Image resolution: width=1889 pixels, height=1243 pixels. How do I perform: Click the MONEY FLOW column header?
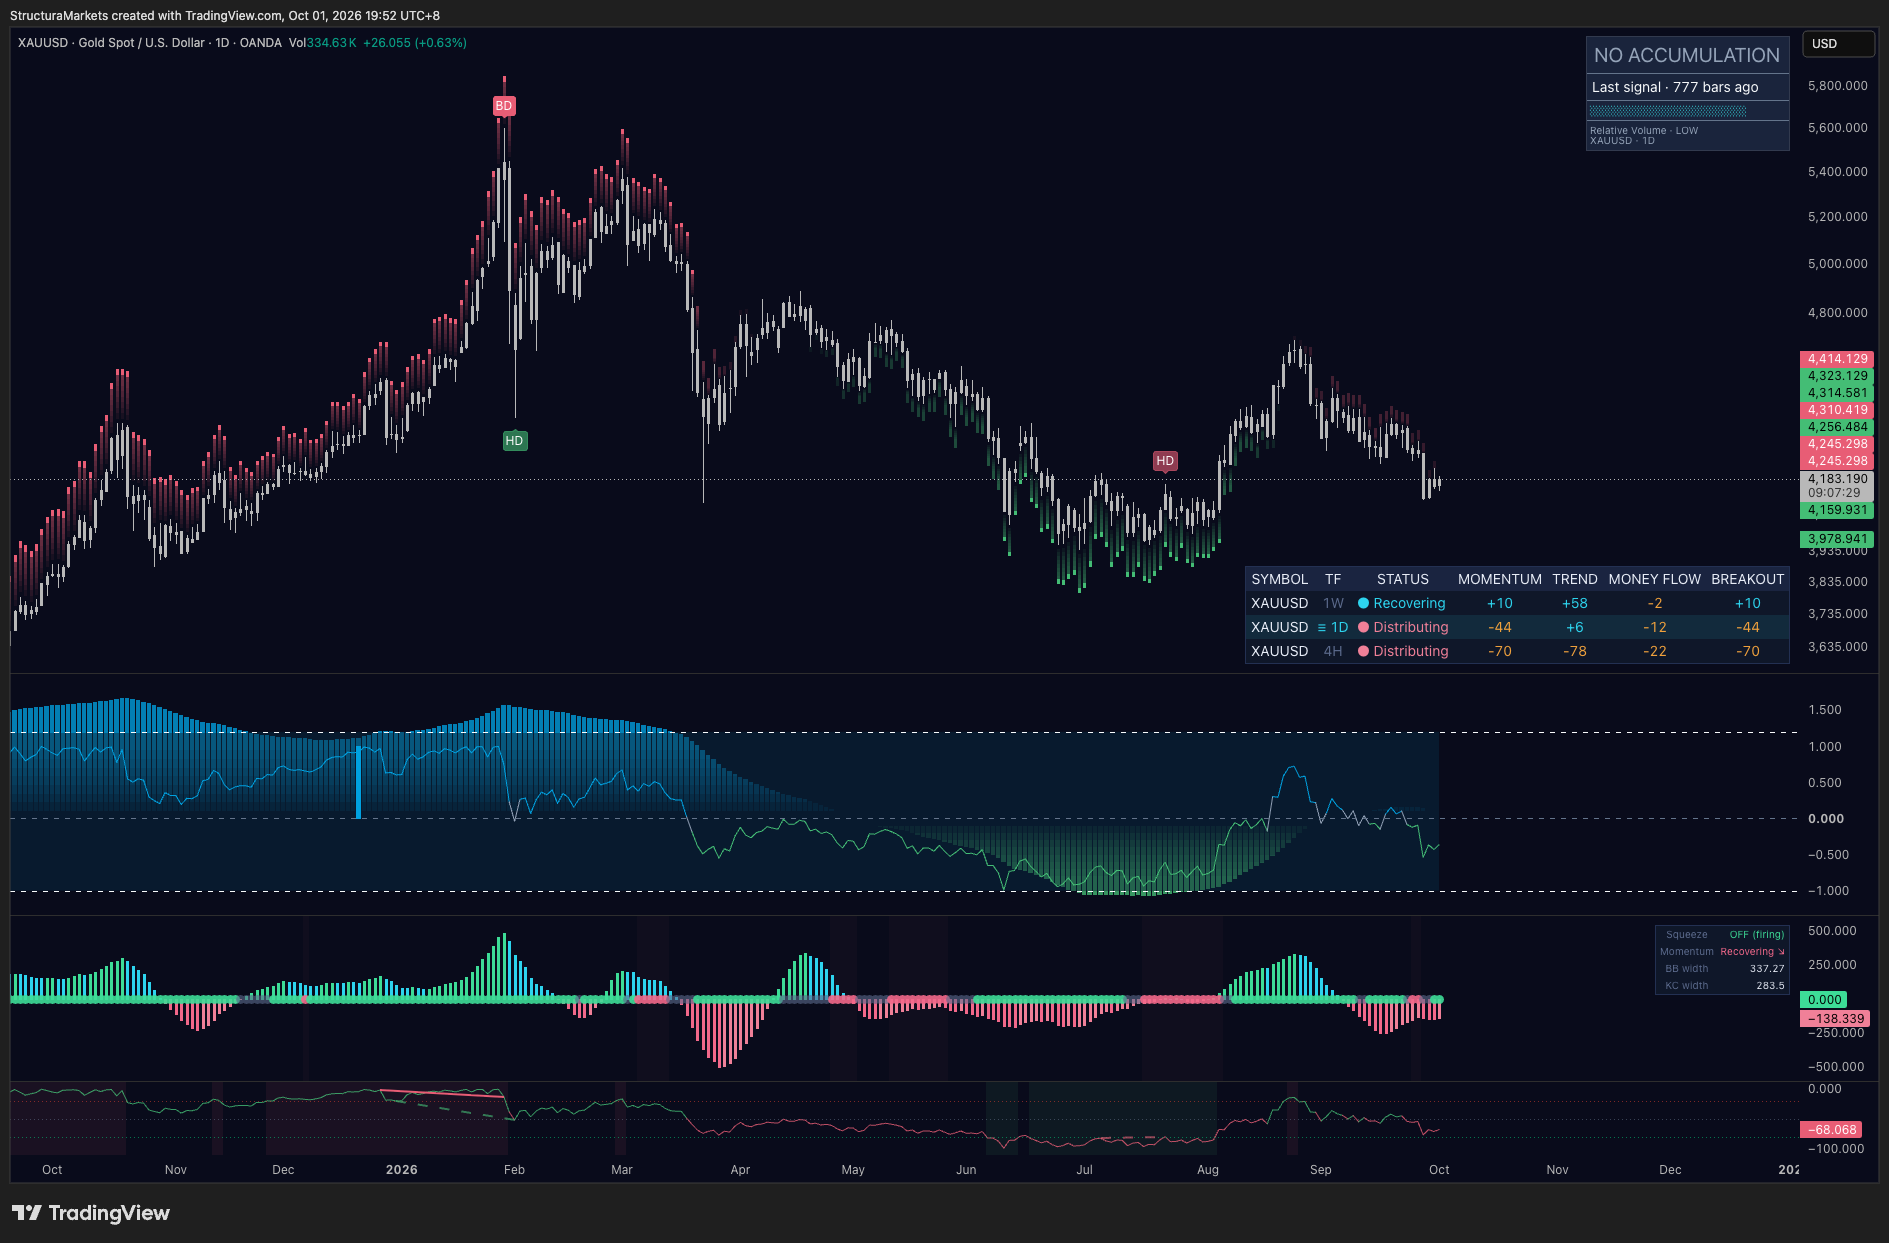pos(1654,579)
